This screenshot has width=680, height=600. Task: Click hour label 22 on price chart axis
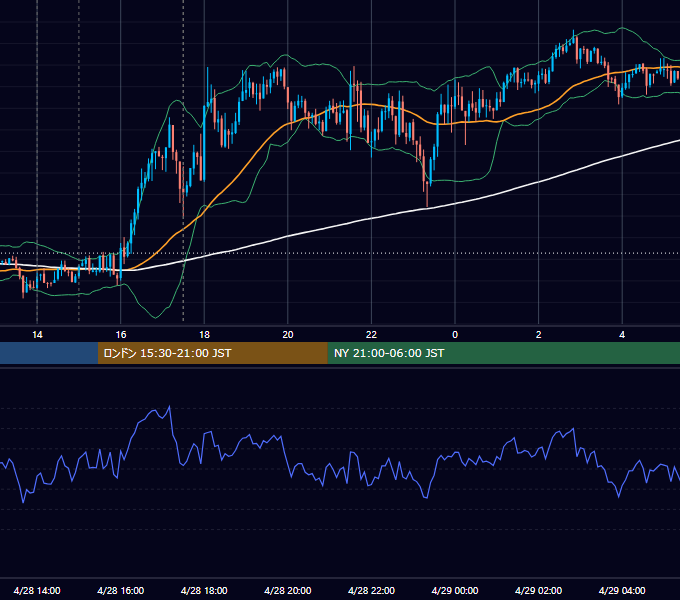[x=371, y=334]
